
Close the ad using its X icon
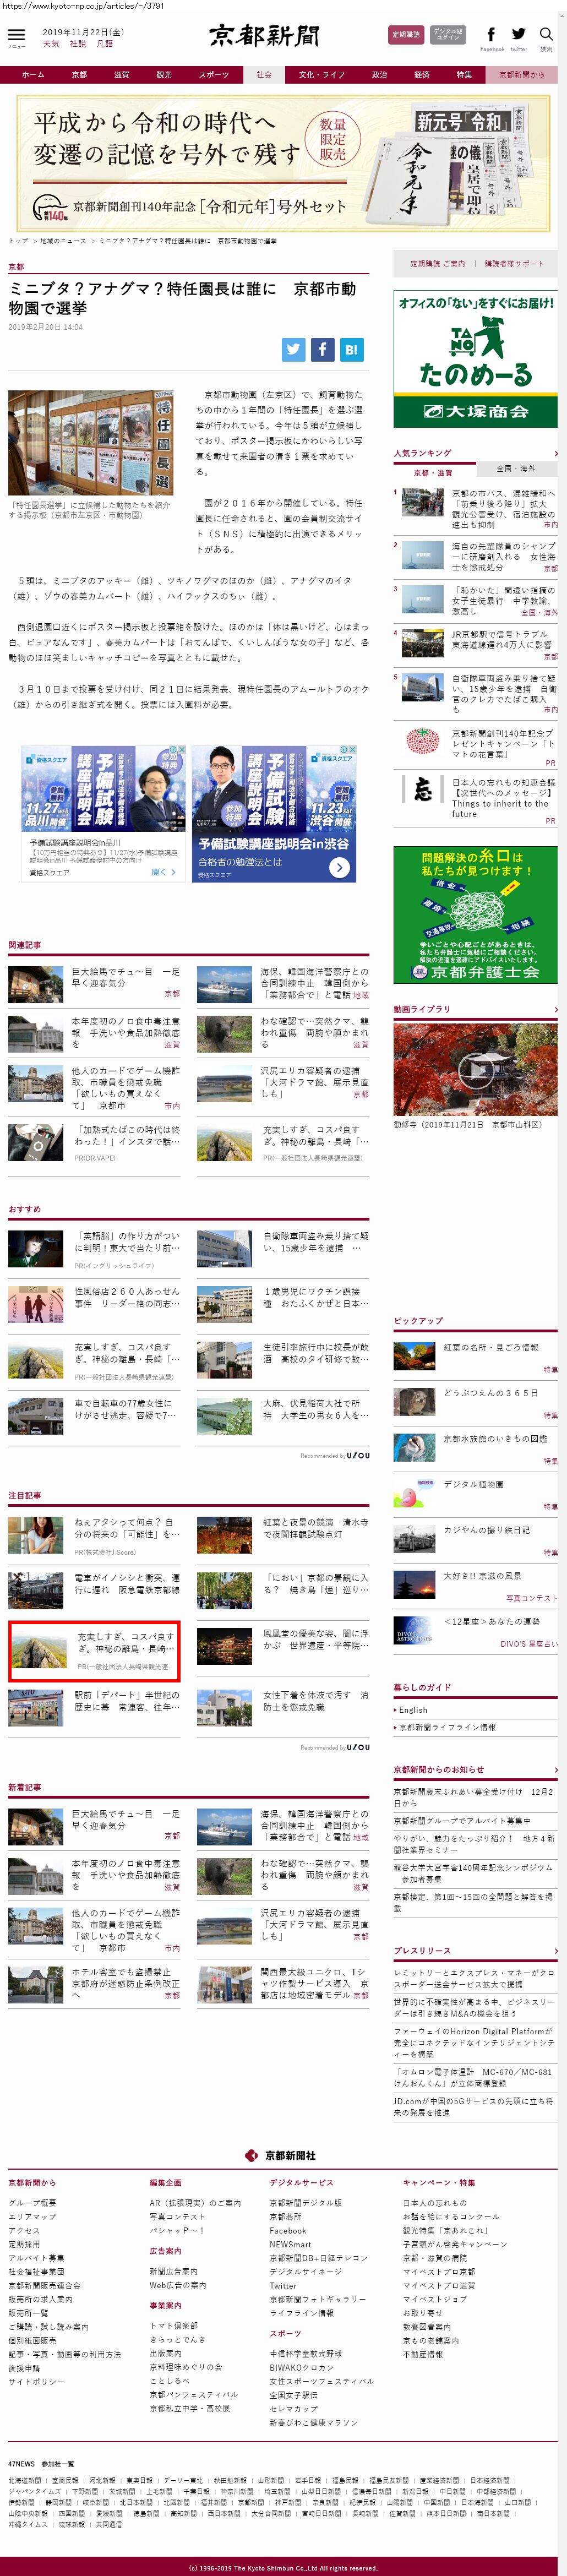[352, 749]
